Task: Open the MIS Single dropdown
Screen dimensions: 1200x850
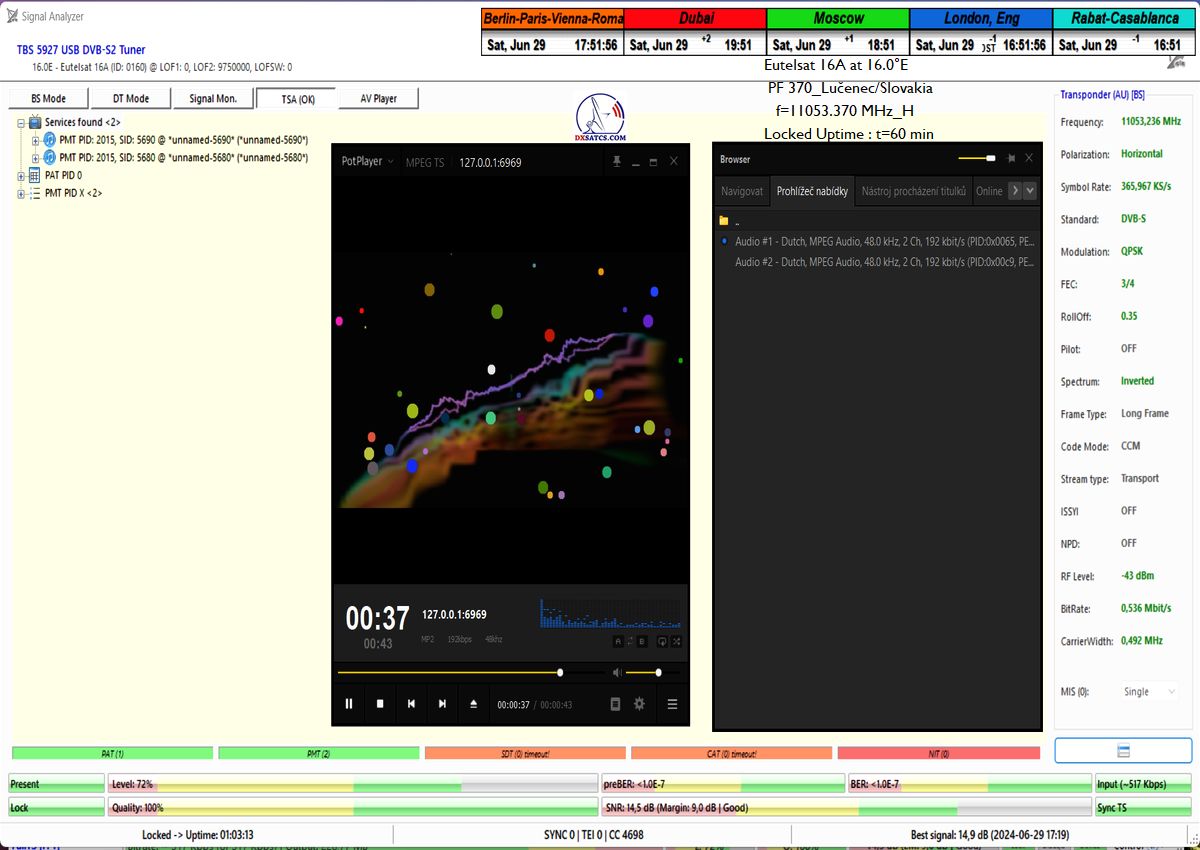Action: click(1148, 692)
